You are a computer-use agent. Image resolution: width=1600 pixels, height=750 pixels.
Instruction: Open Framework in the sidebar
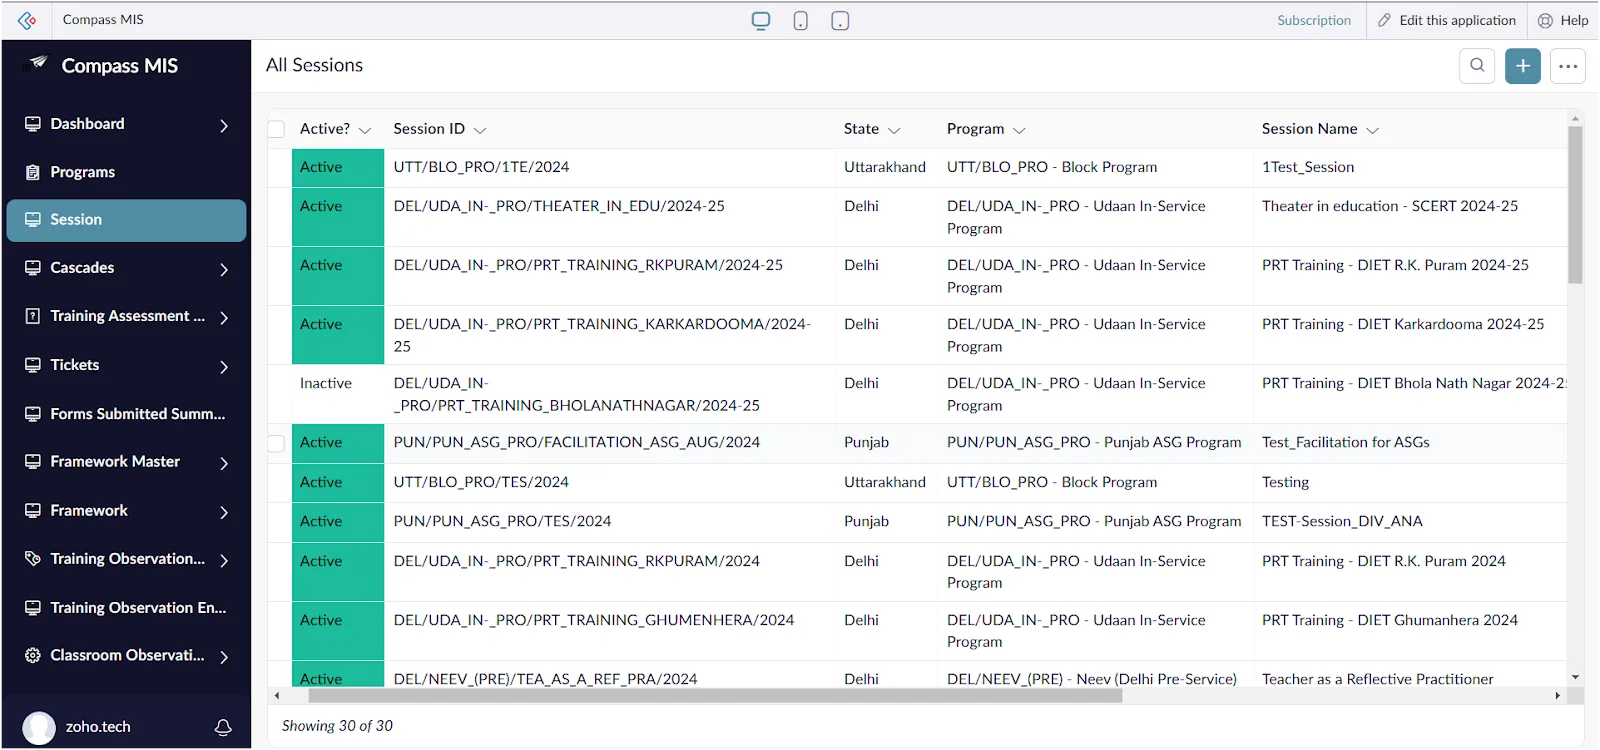coord(127,511)
